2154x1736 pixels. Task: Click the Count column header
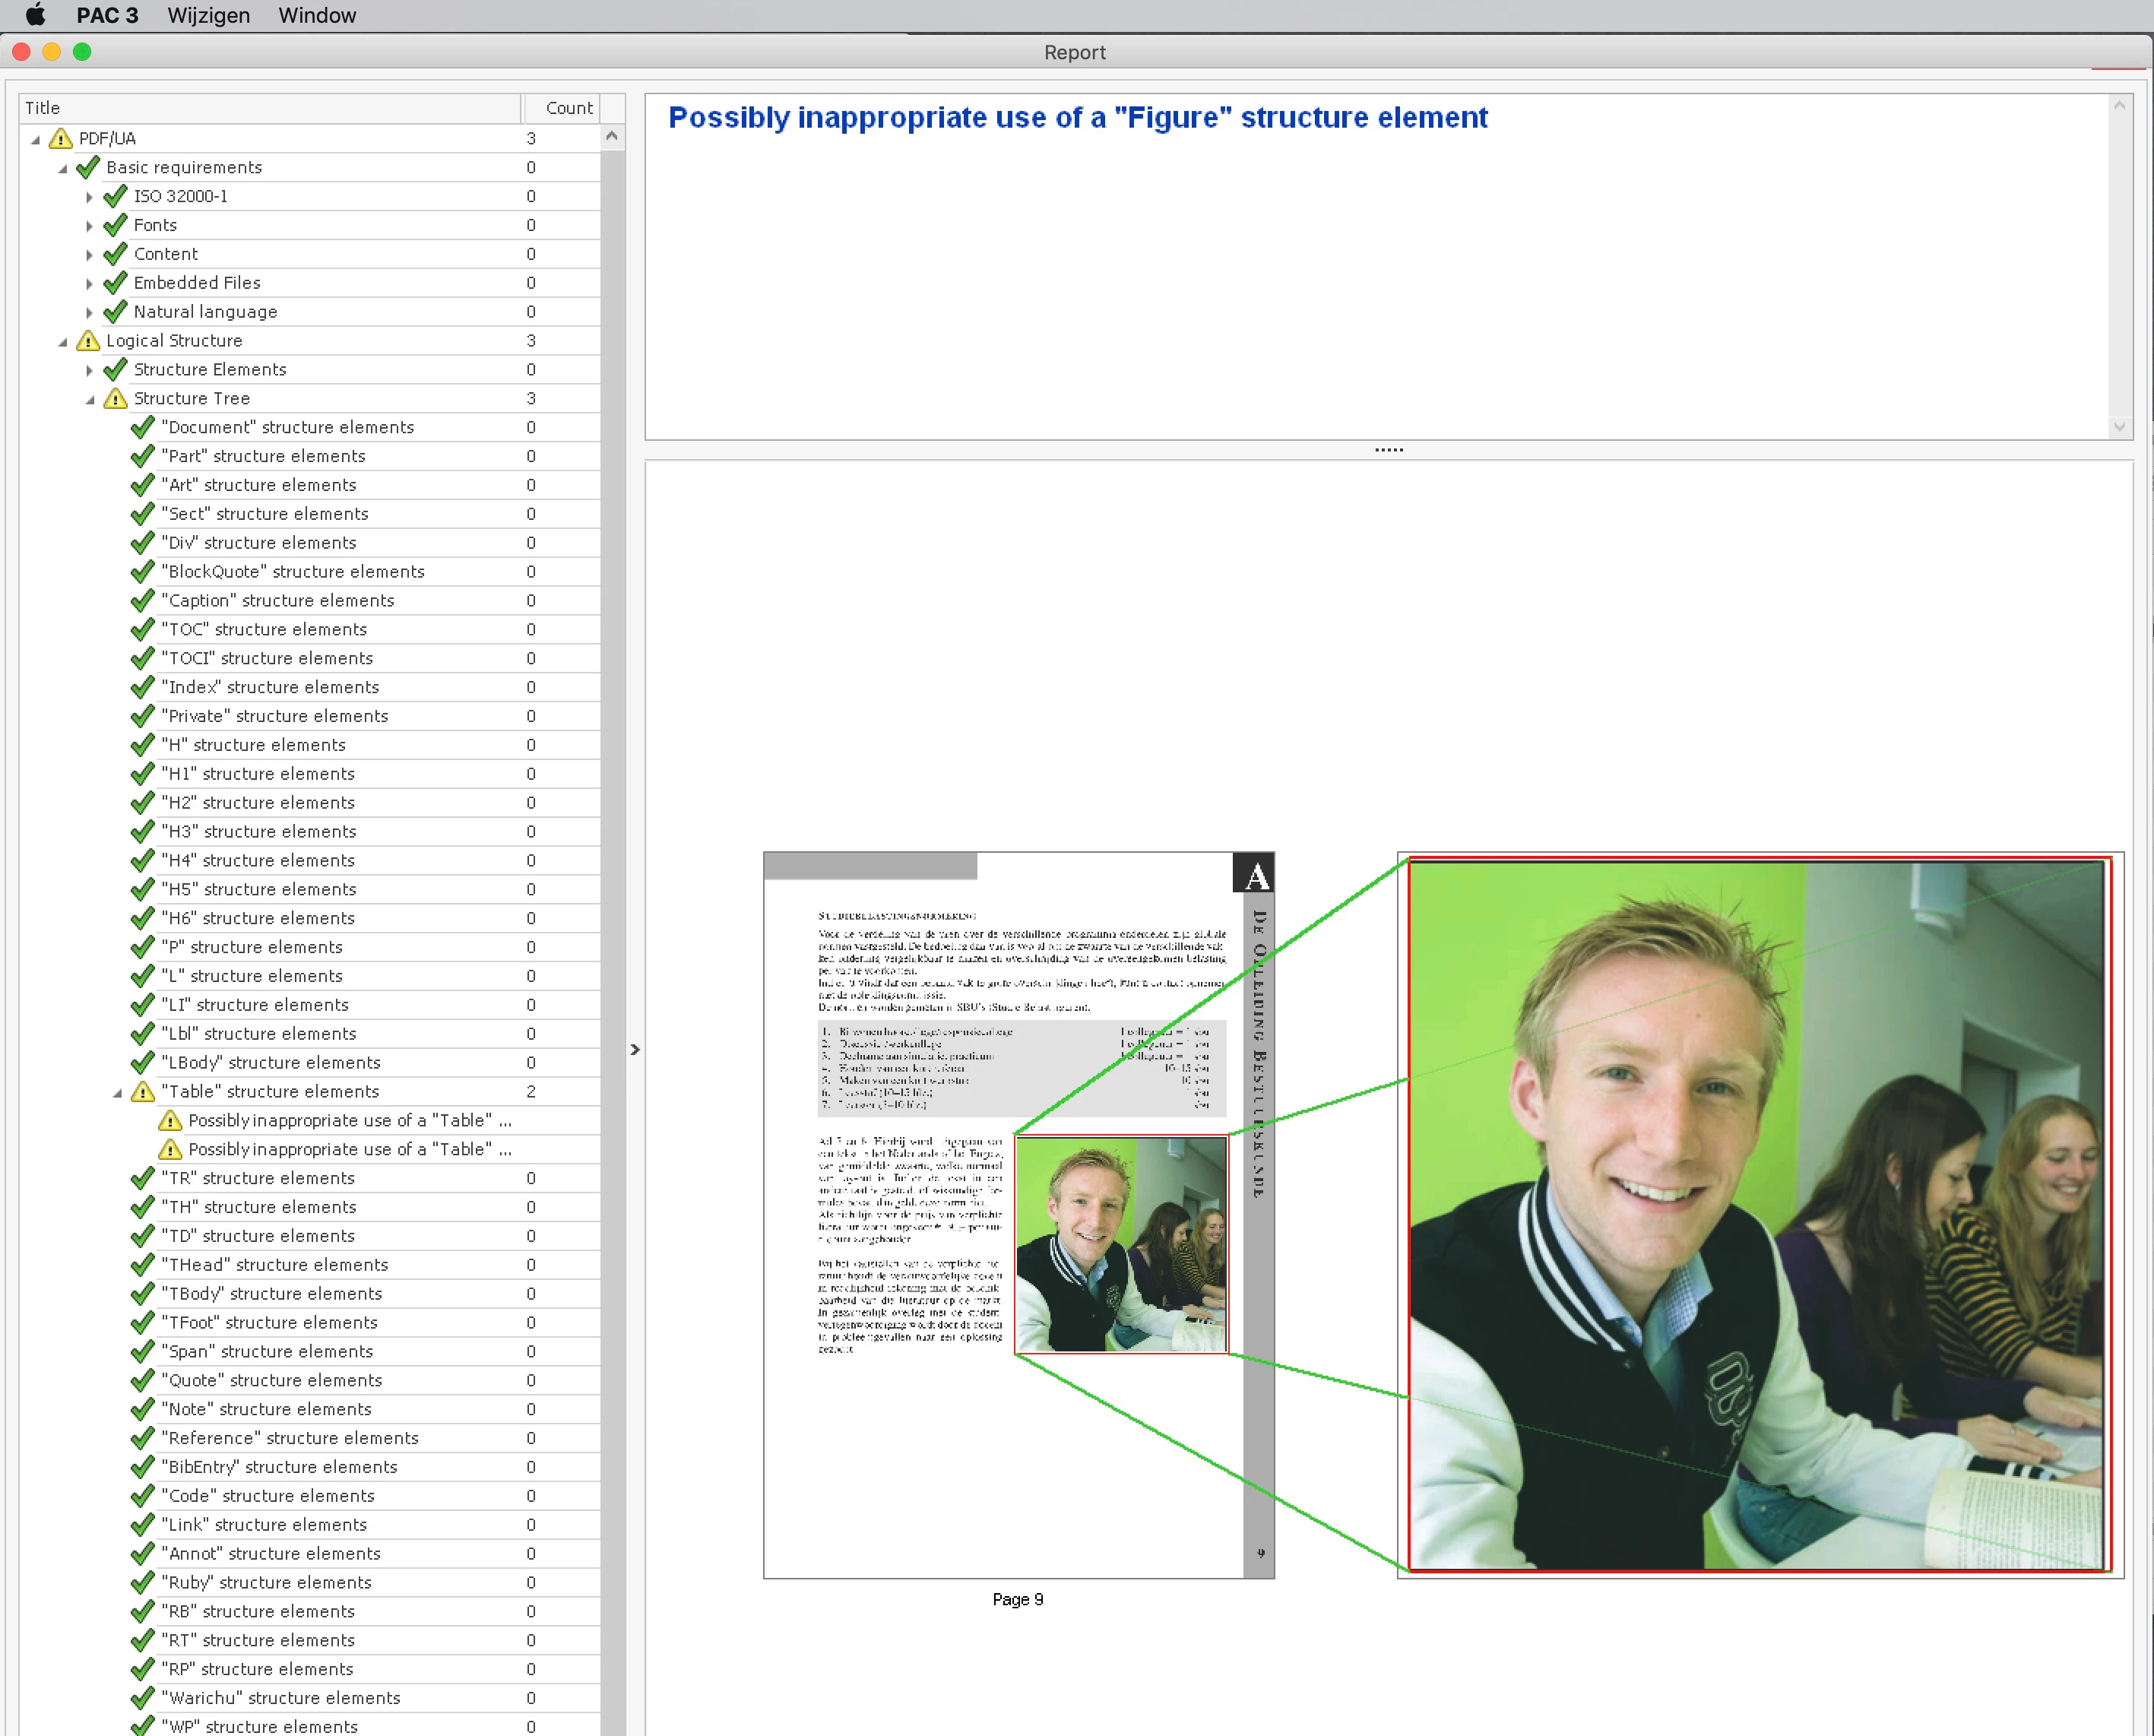click(x=568, y=108)
